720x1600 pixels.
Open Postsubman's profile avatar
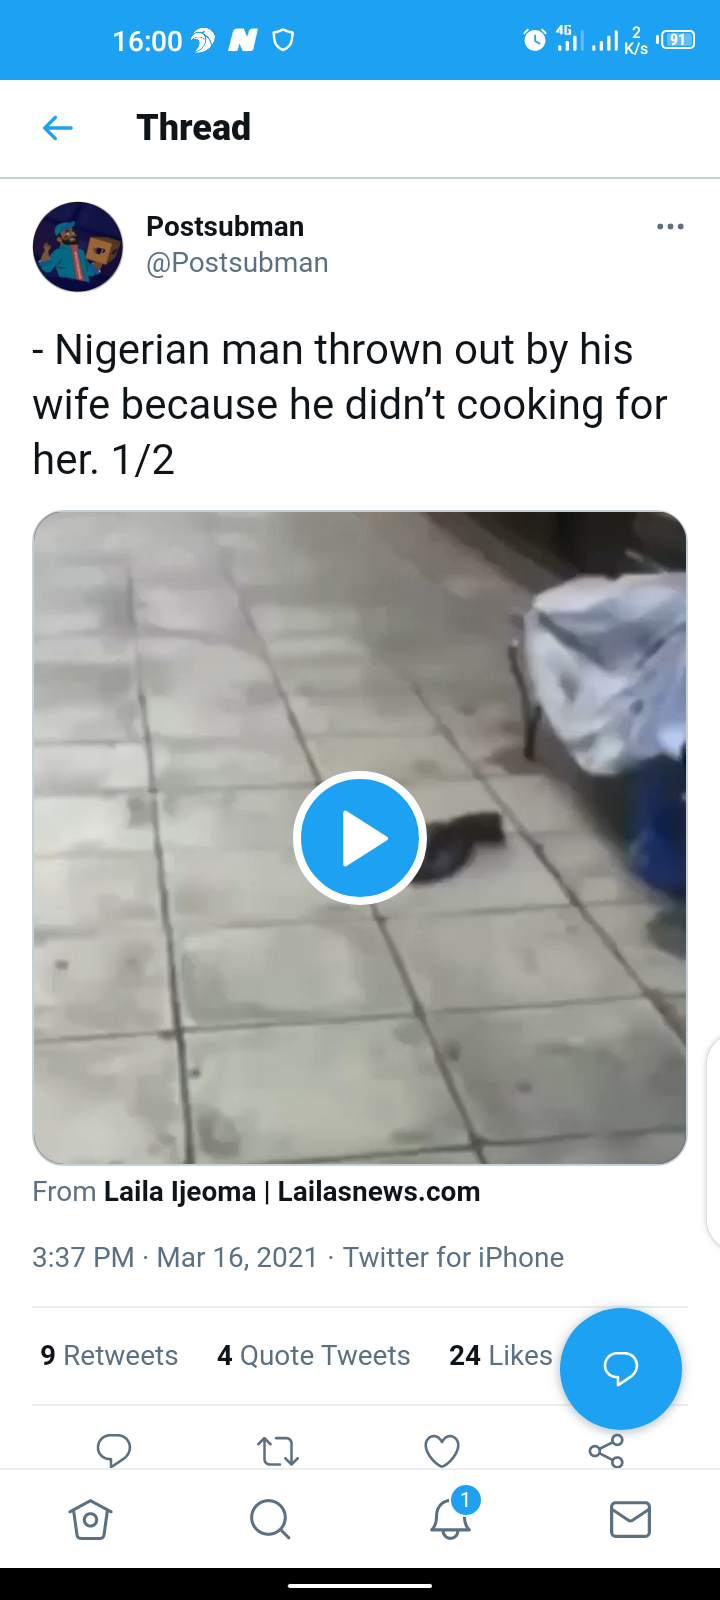[78, 247]
